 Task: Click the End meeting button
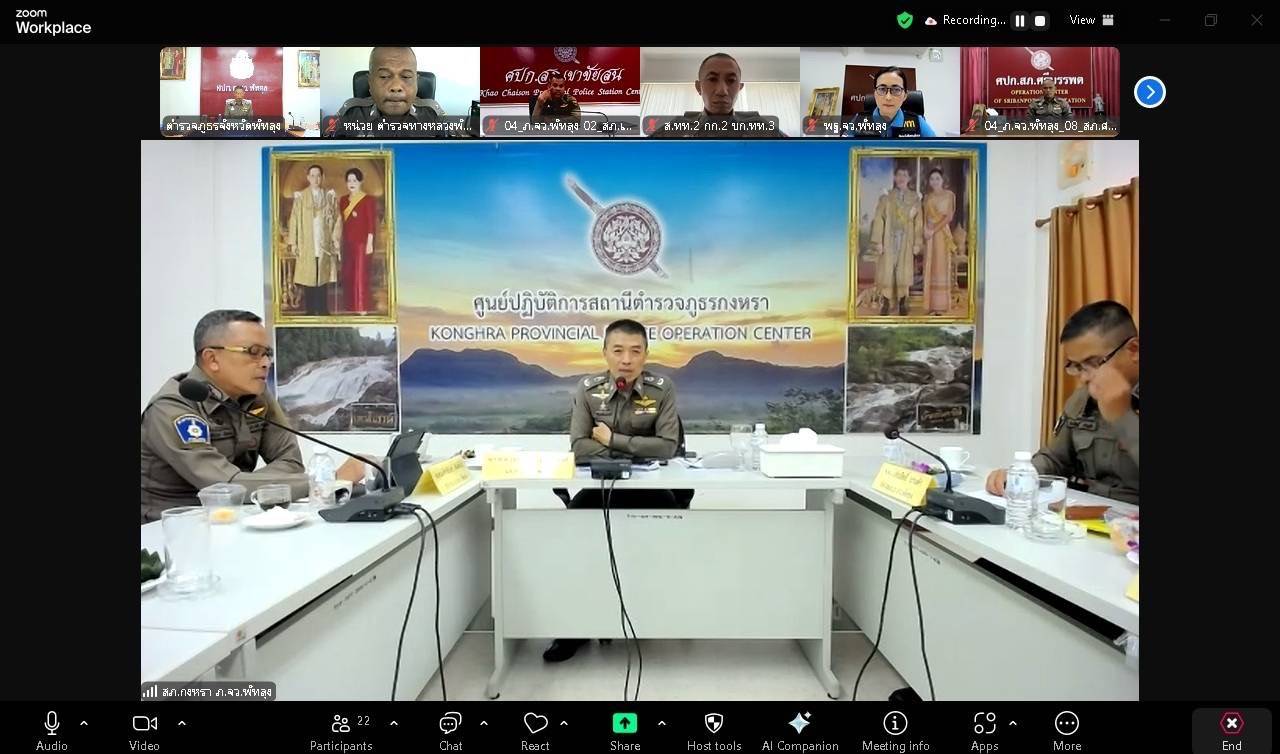1231,730
